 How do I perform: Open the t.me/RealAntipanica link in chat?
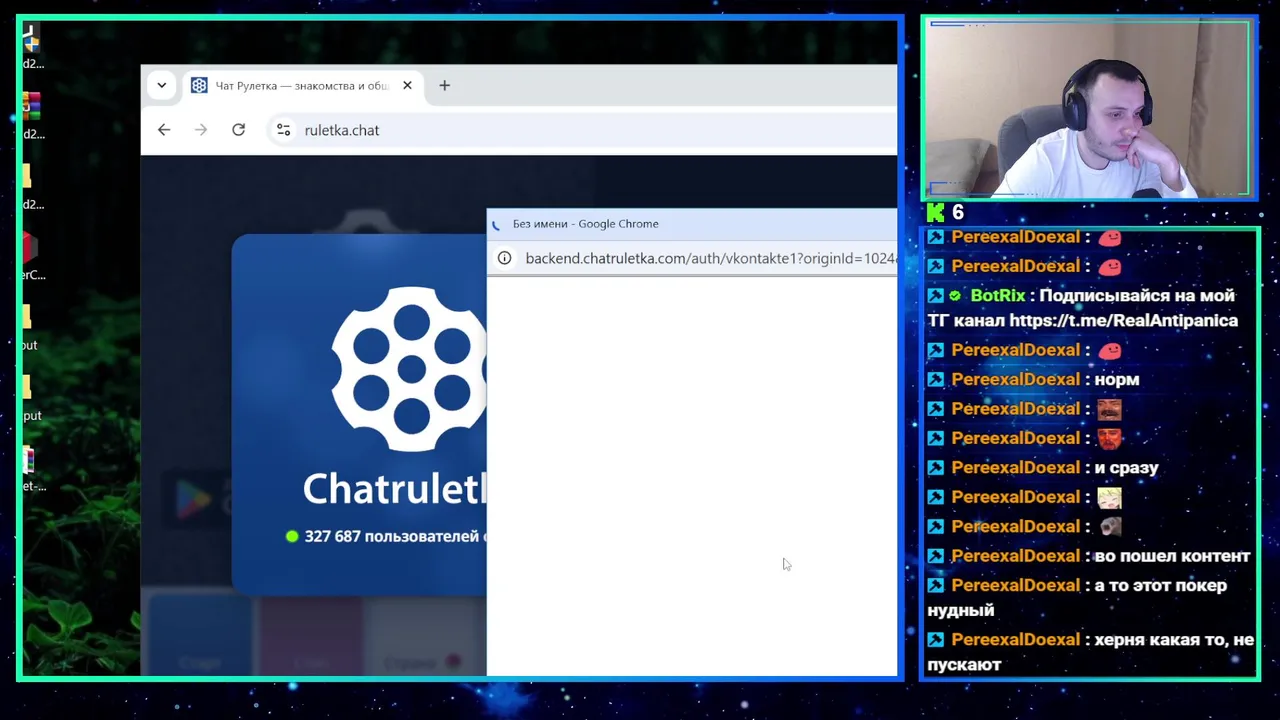[x=1123, y=321]
